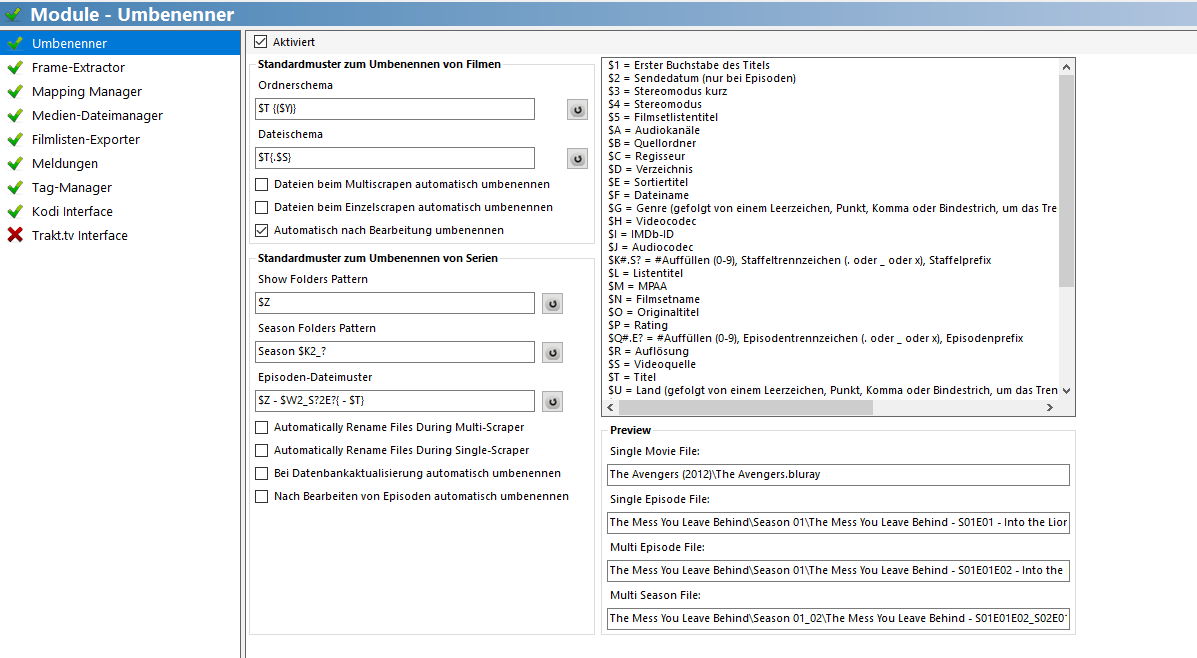
Task: Click the green checkmark icon beside Frame-Extractor
Action: (x=15, y=67)
